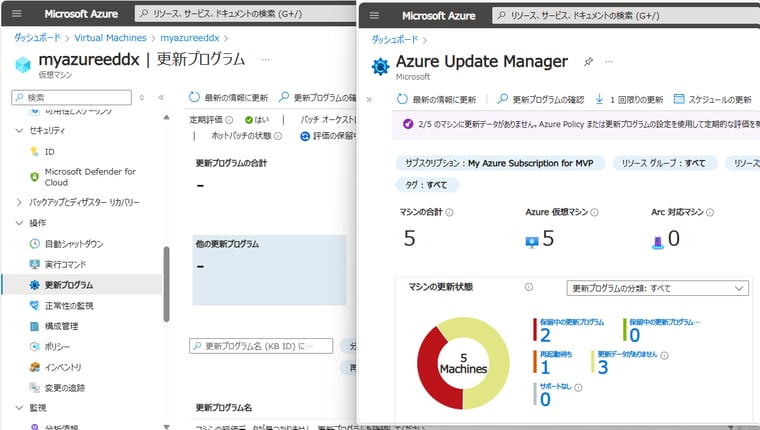The width and height of the screenshot is (760, 430).
Task: Collapse the 操作 section in sidebar
Action: (x=19, y=223)
